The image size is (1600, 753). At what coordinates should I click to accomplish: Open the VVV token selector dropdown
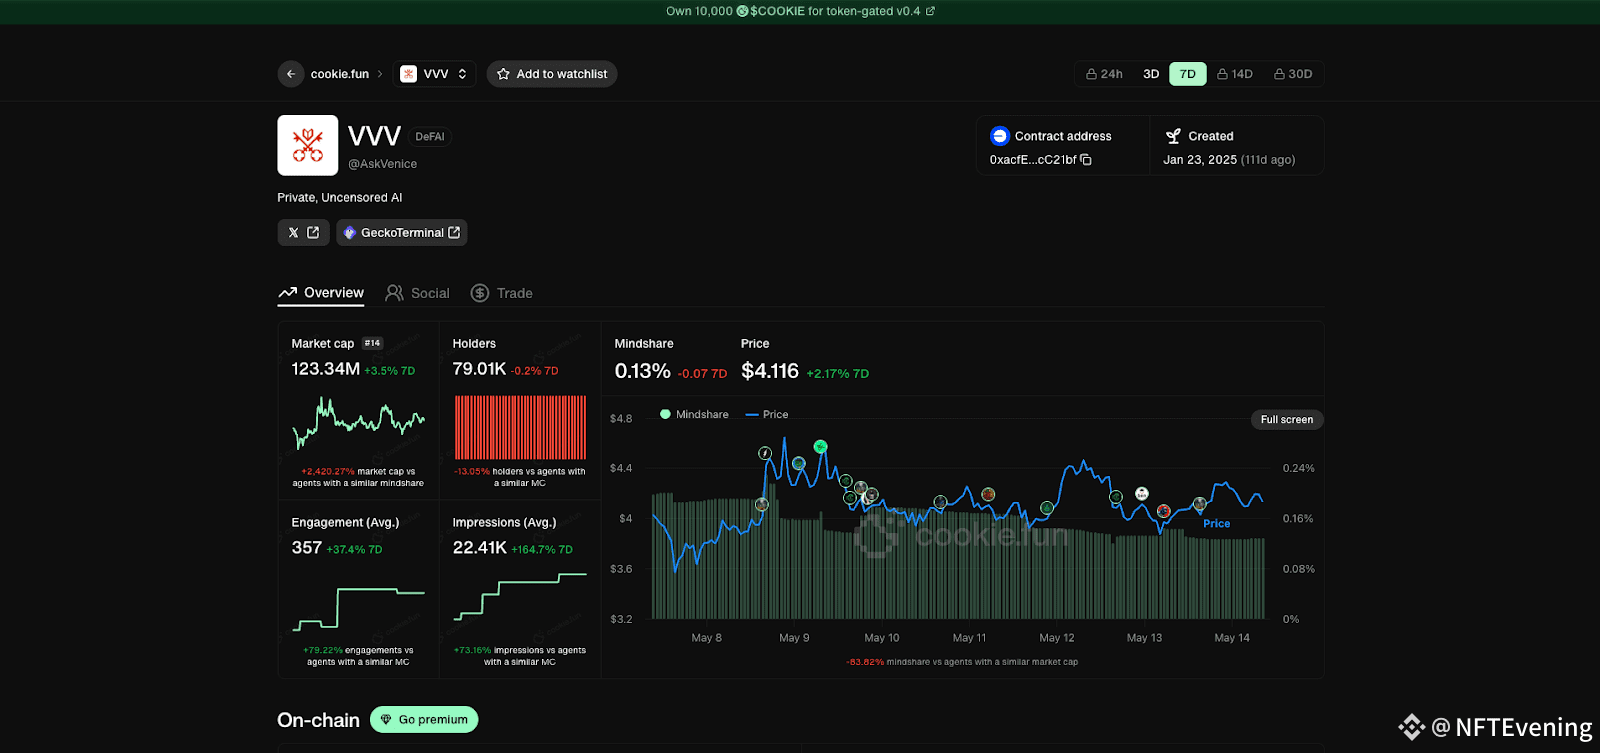[x=434, y=74]
